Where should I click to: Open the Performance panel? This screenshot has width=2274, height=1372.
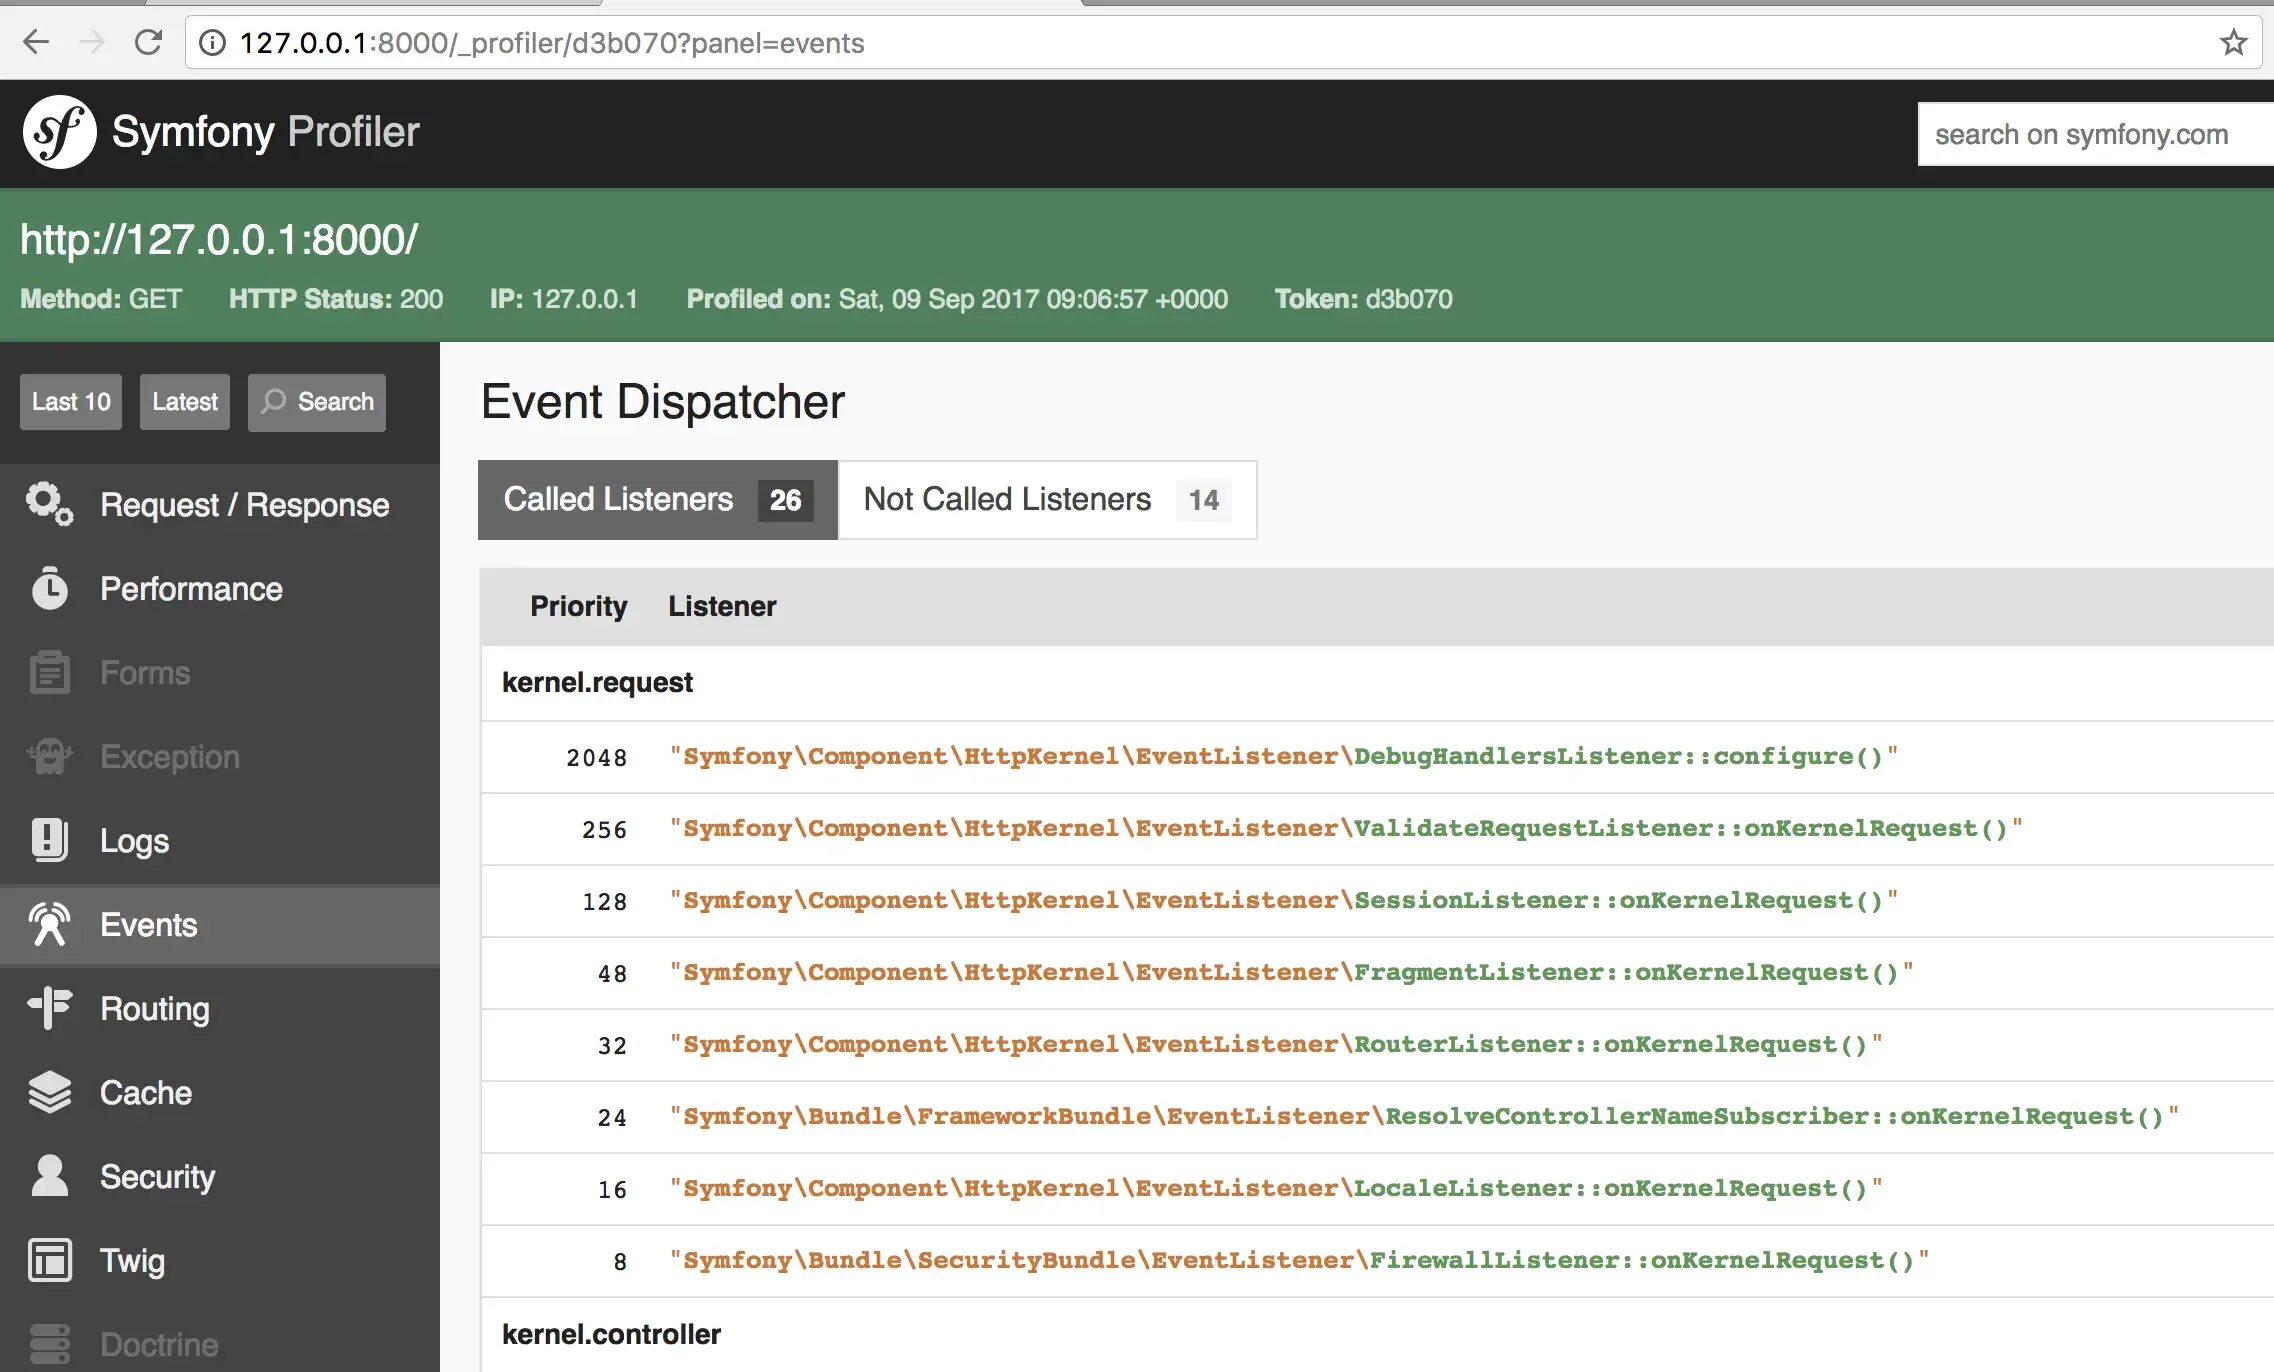(x=220, y=589)
